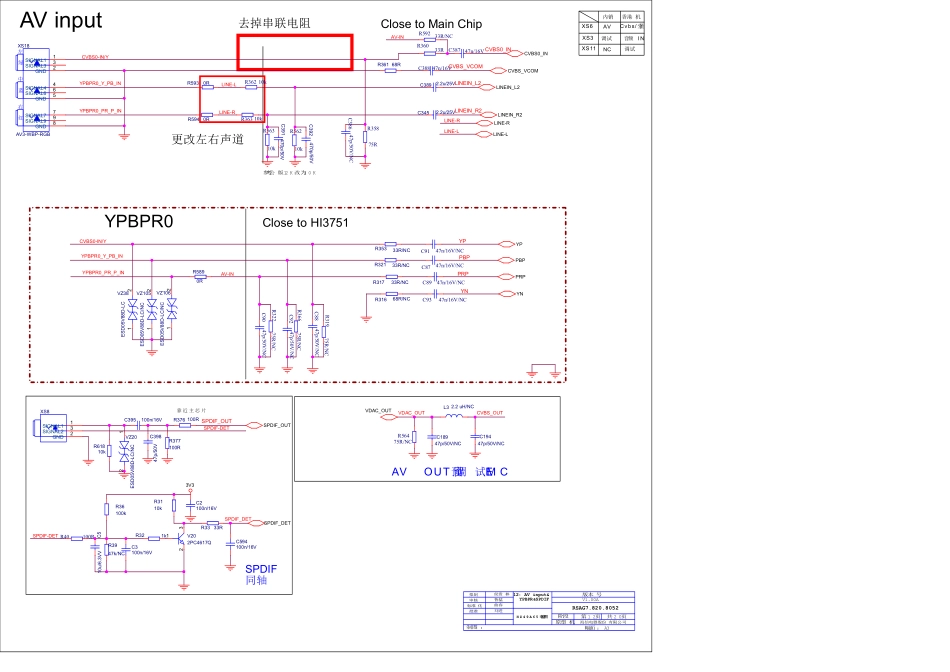The height and width of the screenshot is (672, 950).
Task: Click the SPDIF_OUT port symbol
Action: click(x=254, y=425)
